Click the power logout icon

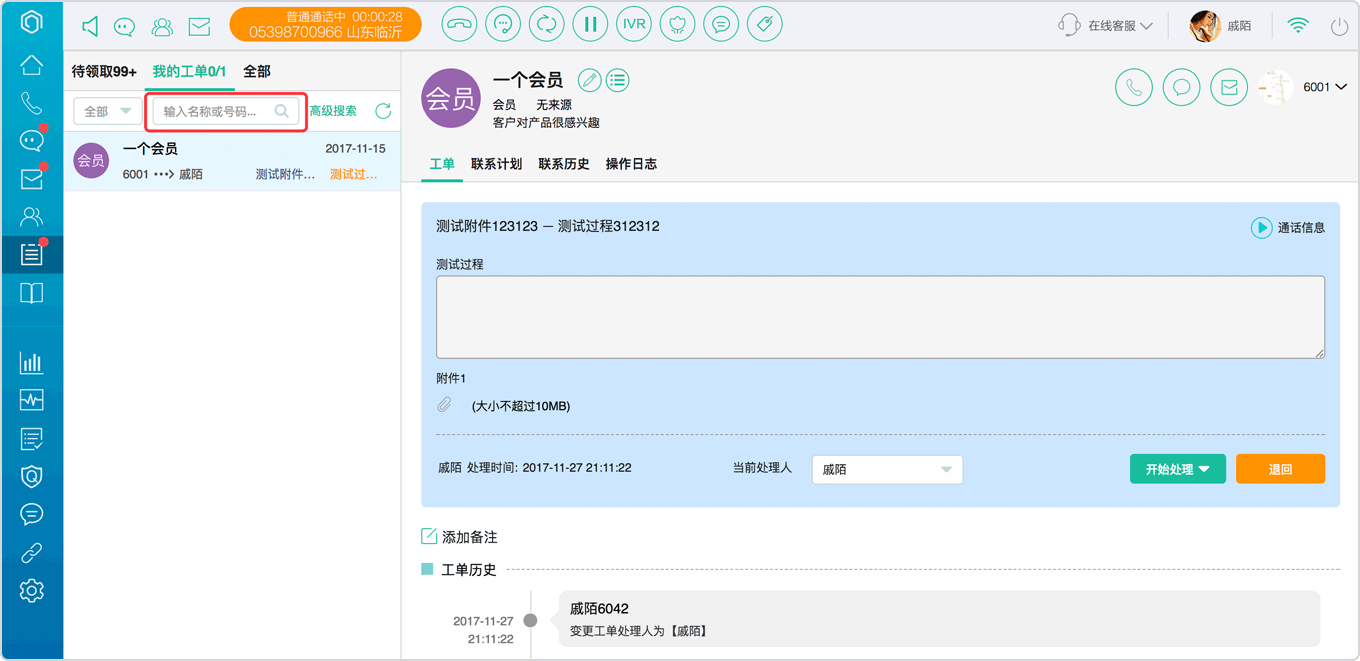point(1340,26)
